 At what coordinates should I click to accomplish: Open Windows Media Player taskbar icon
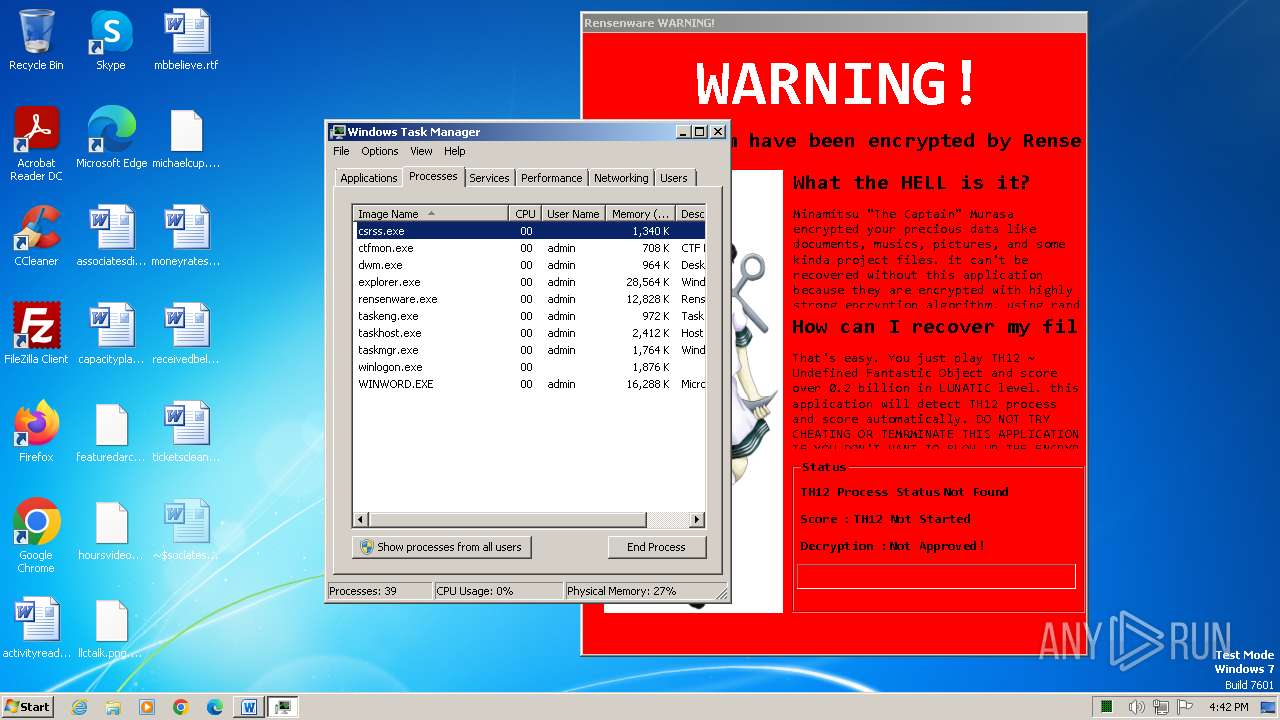point(147,707)
